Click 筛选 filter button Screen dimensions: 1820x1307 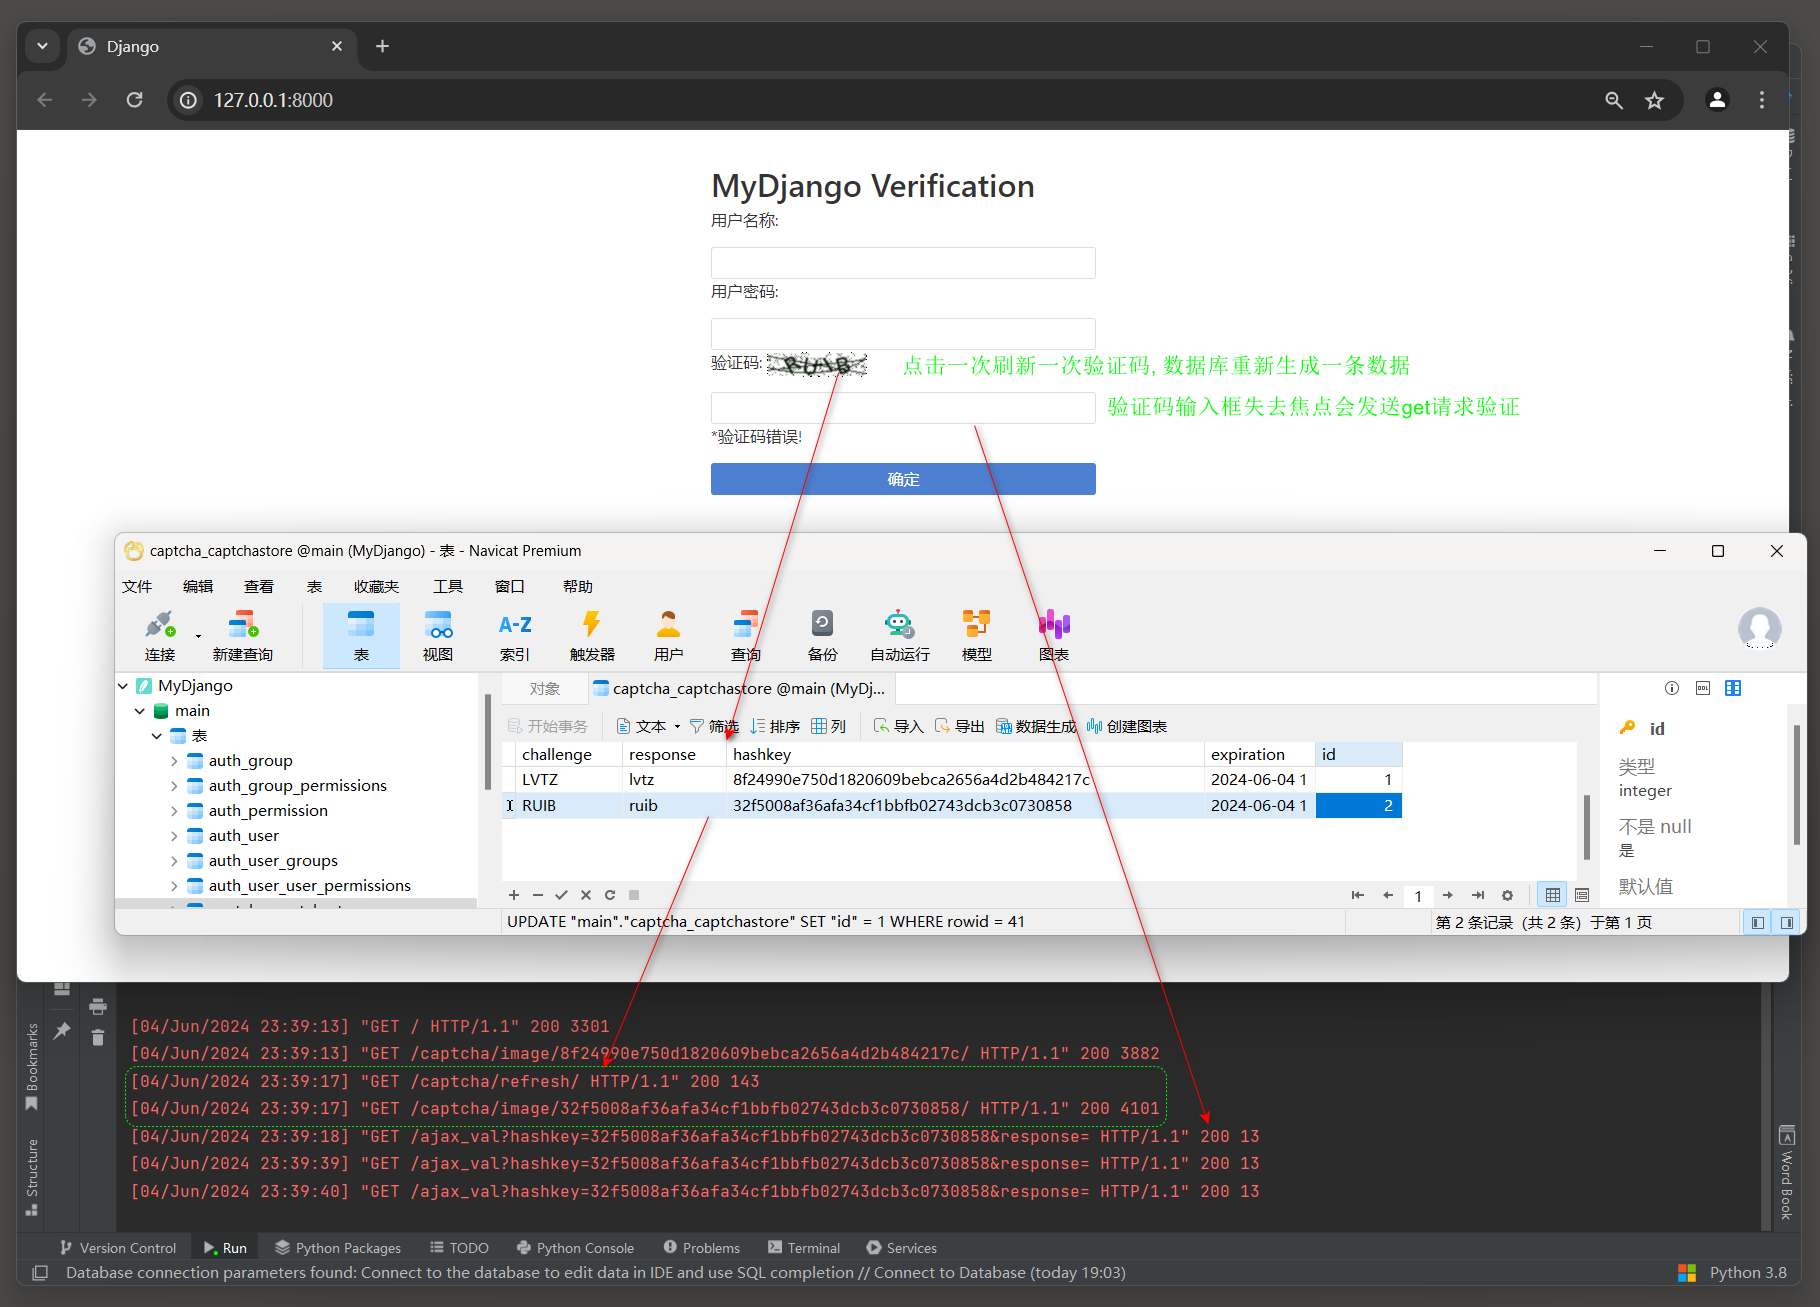(714, 727)
